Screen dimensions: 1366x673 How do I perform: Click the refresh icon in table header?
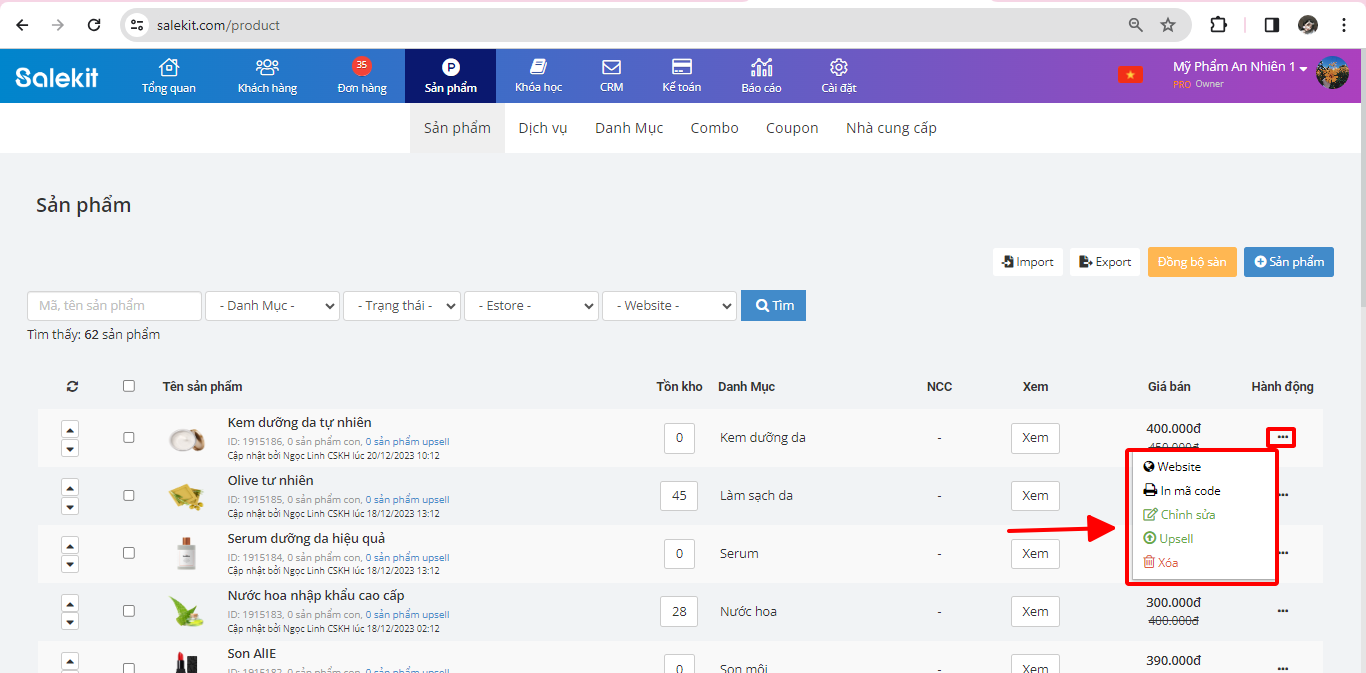71,387
